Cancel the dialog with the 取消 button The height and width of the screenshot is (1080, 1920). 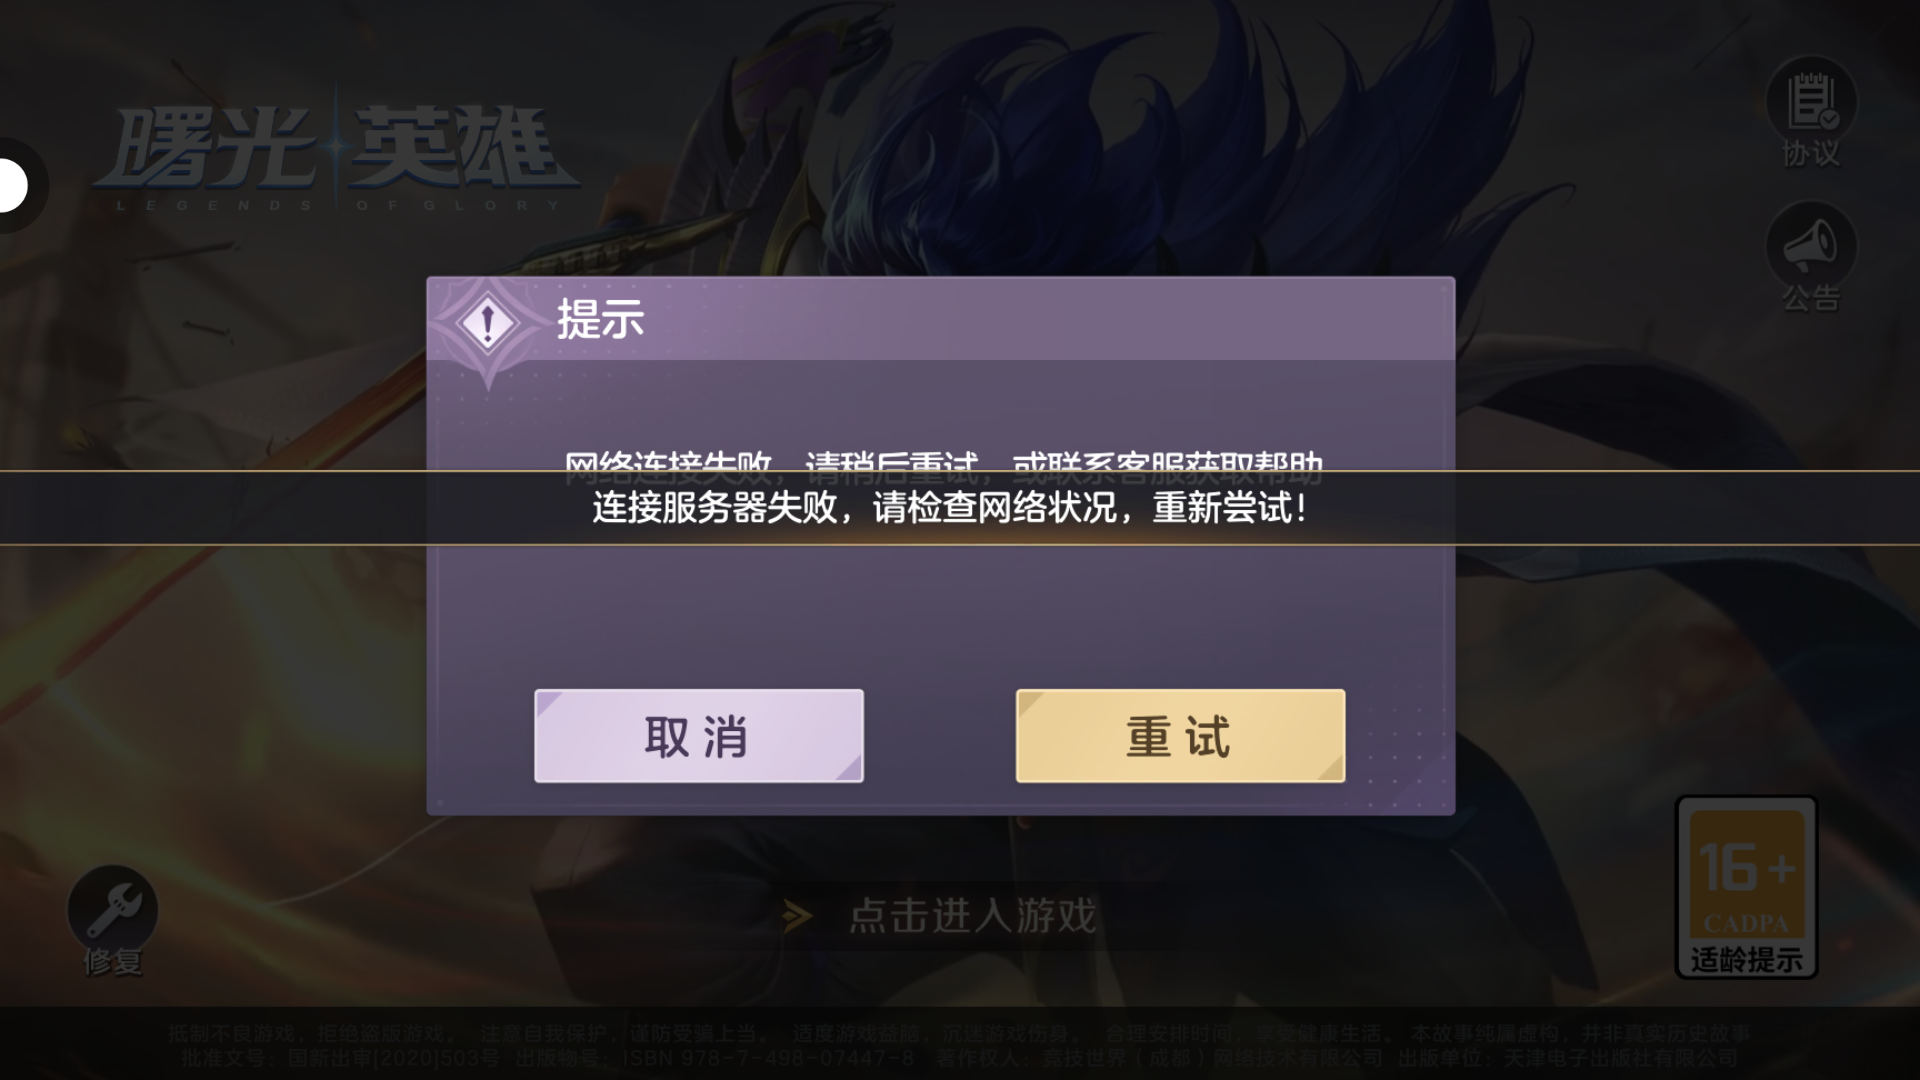pyautogui.click(x=699, y=736)
